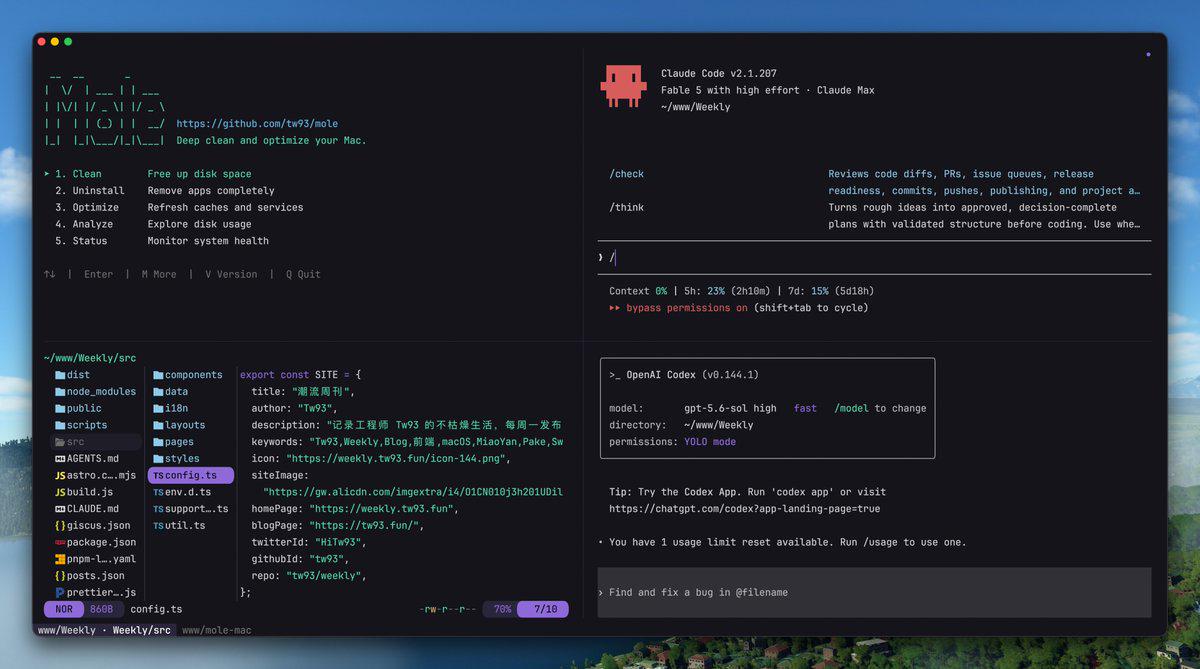Select the build.js JavaScript file icon
Viewport: 1200px width, 669px height.
point(60,492)
